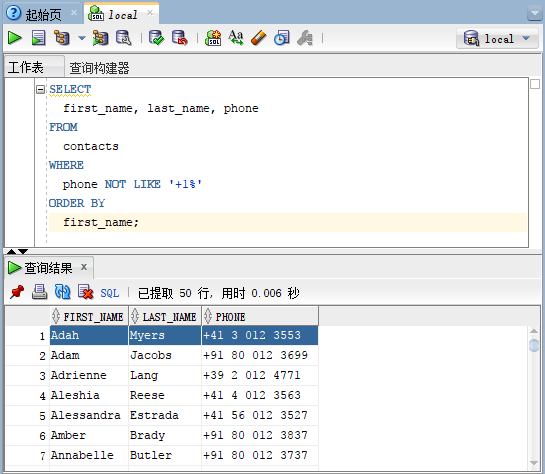Expand the explain plan dropdown arrow
This screenshot has width=545, height=474.
click(81, 38)
